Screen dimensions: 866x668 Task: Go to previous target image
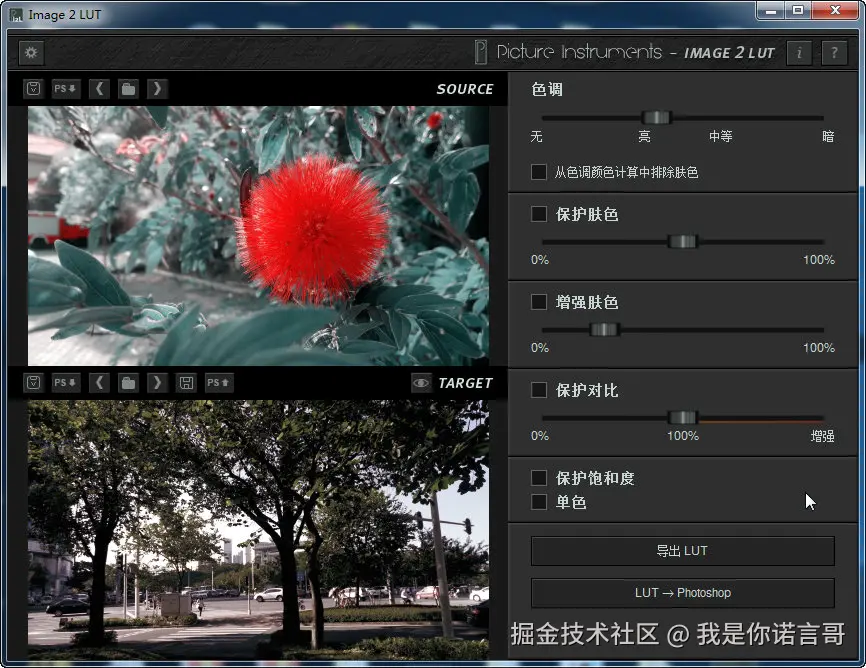pyautogui.click(x=99, y=382)
